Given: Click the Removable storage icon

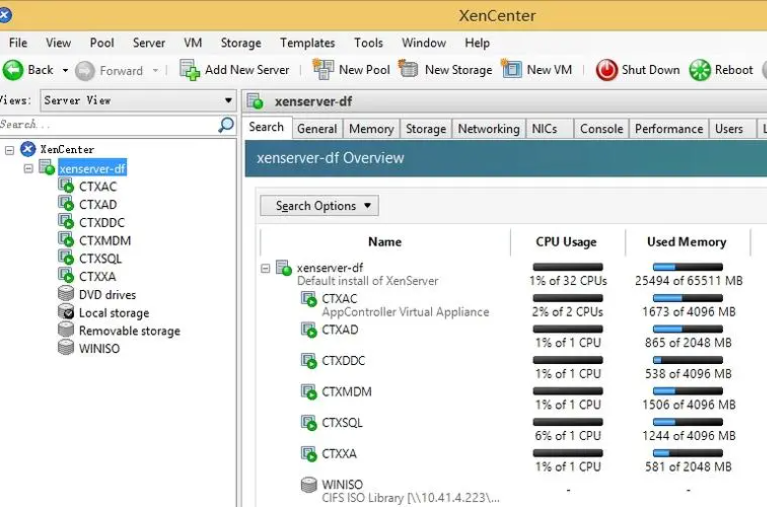Looking at the screenshot, I should coord(66,330).
